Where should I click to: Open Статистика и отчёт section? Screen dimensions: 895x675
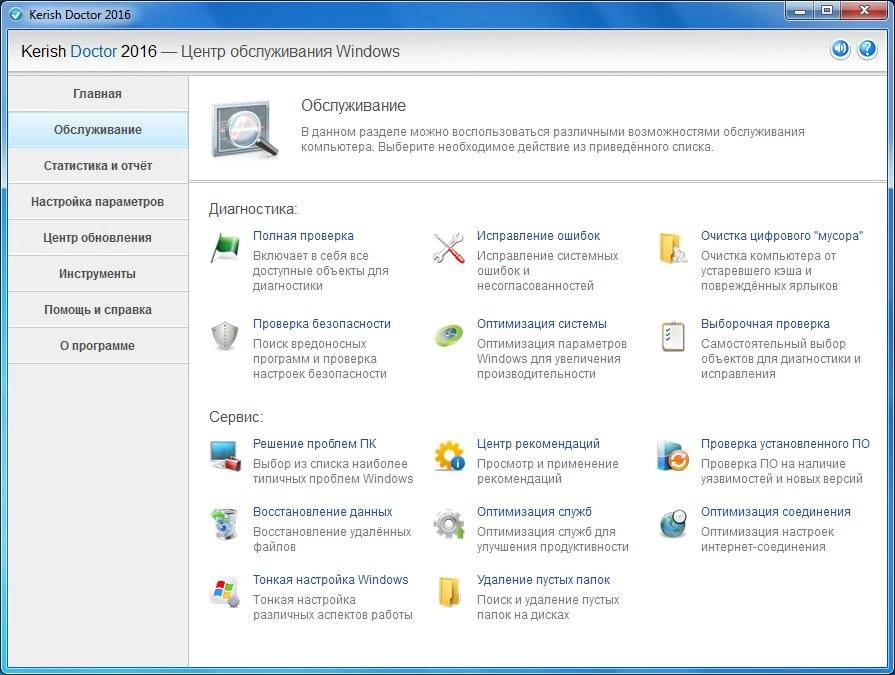click(x=98, y=165)
